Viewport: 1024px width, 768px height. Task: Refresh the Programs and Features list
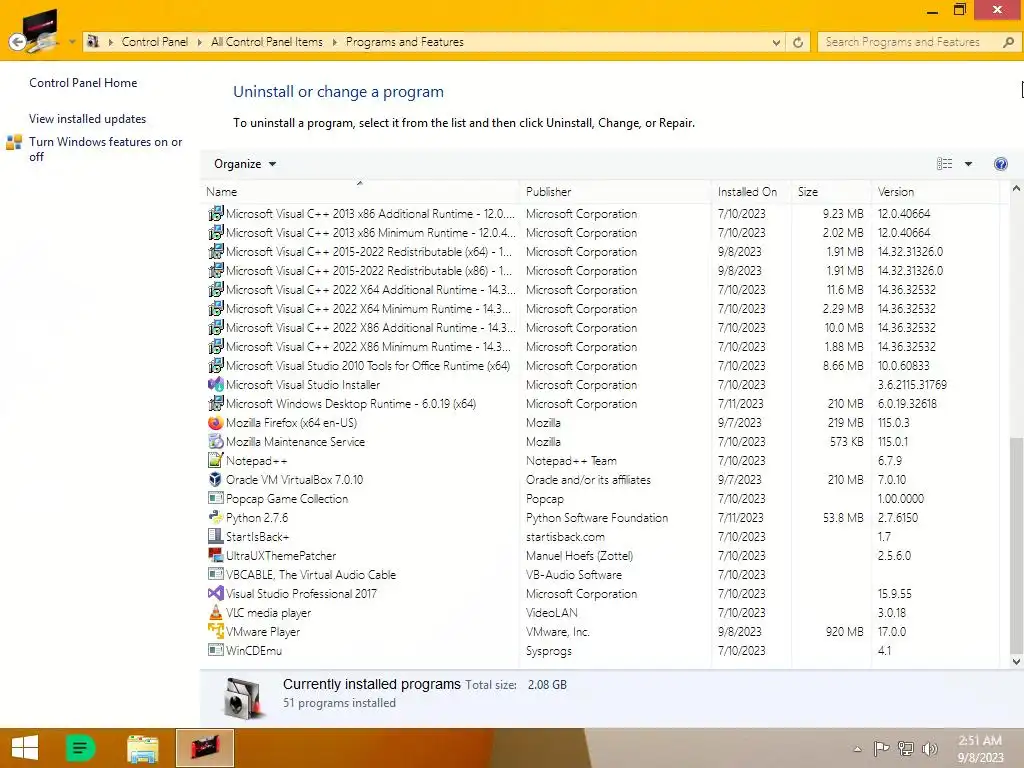[x=798, y=42]
